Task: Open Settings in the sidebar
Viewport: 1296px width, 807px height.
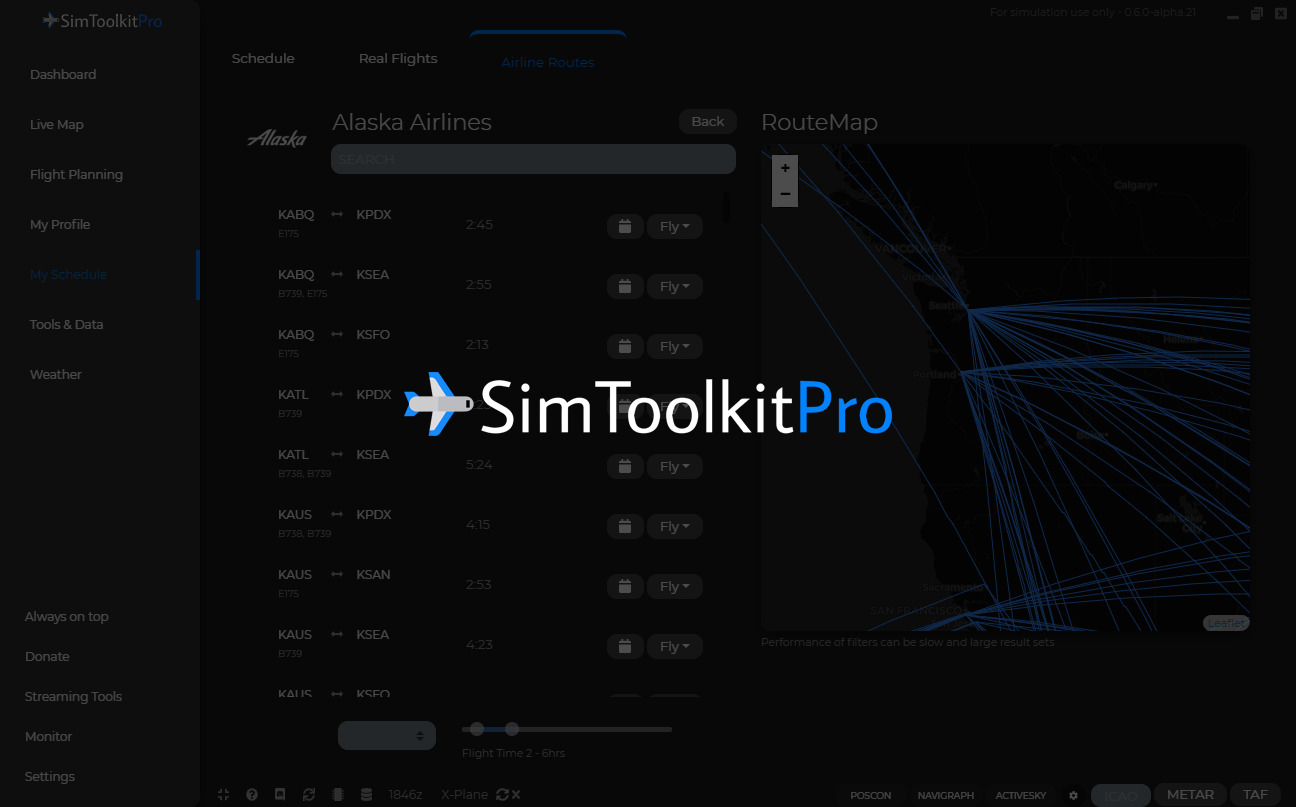Action: pyautogui.click(x=50, y=777)
